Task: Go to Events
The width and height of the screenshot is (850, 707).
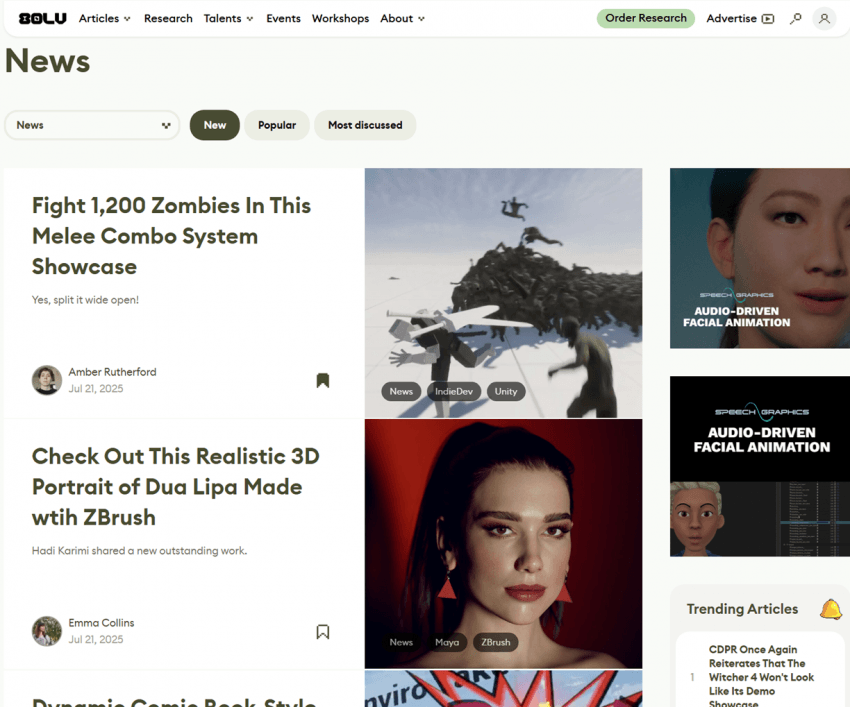Action: pyautogui.click(x=283, y=18)
